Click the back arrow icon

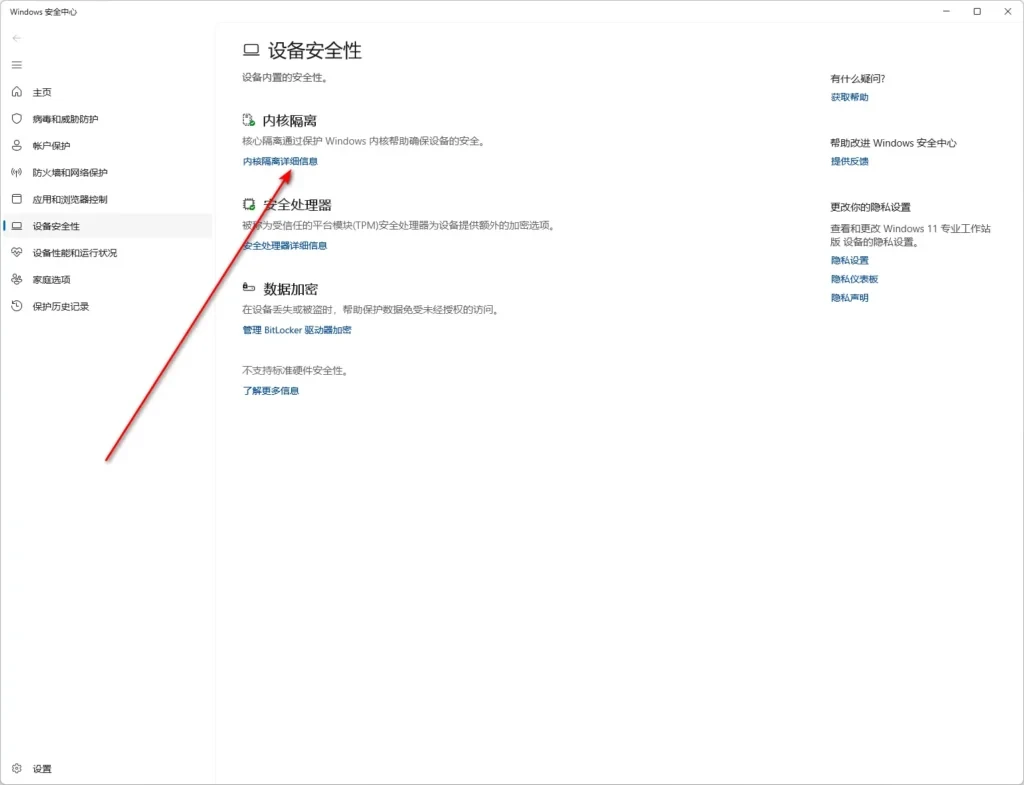(16, 38)
